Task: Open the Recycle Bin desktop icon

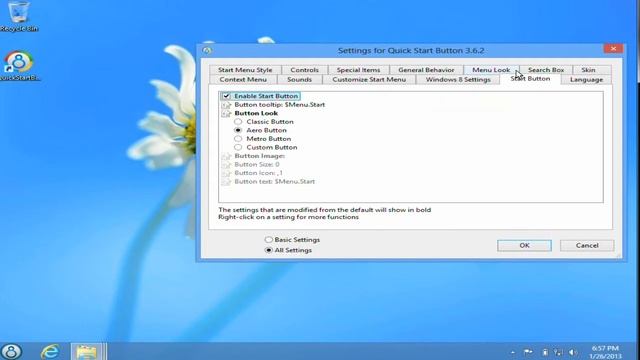Action: point(18,16)
